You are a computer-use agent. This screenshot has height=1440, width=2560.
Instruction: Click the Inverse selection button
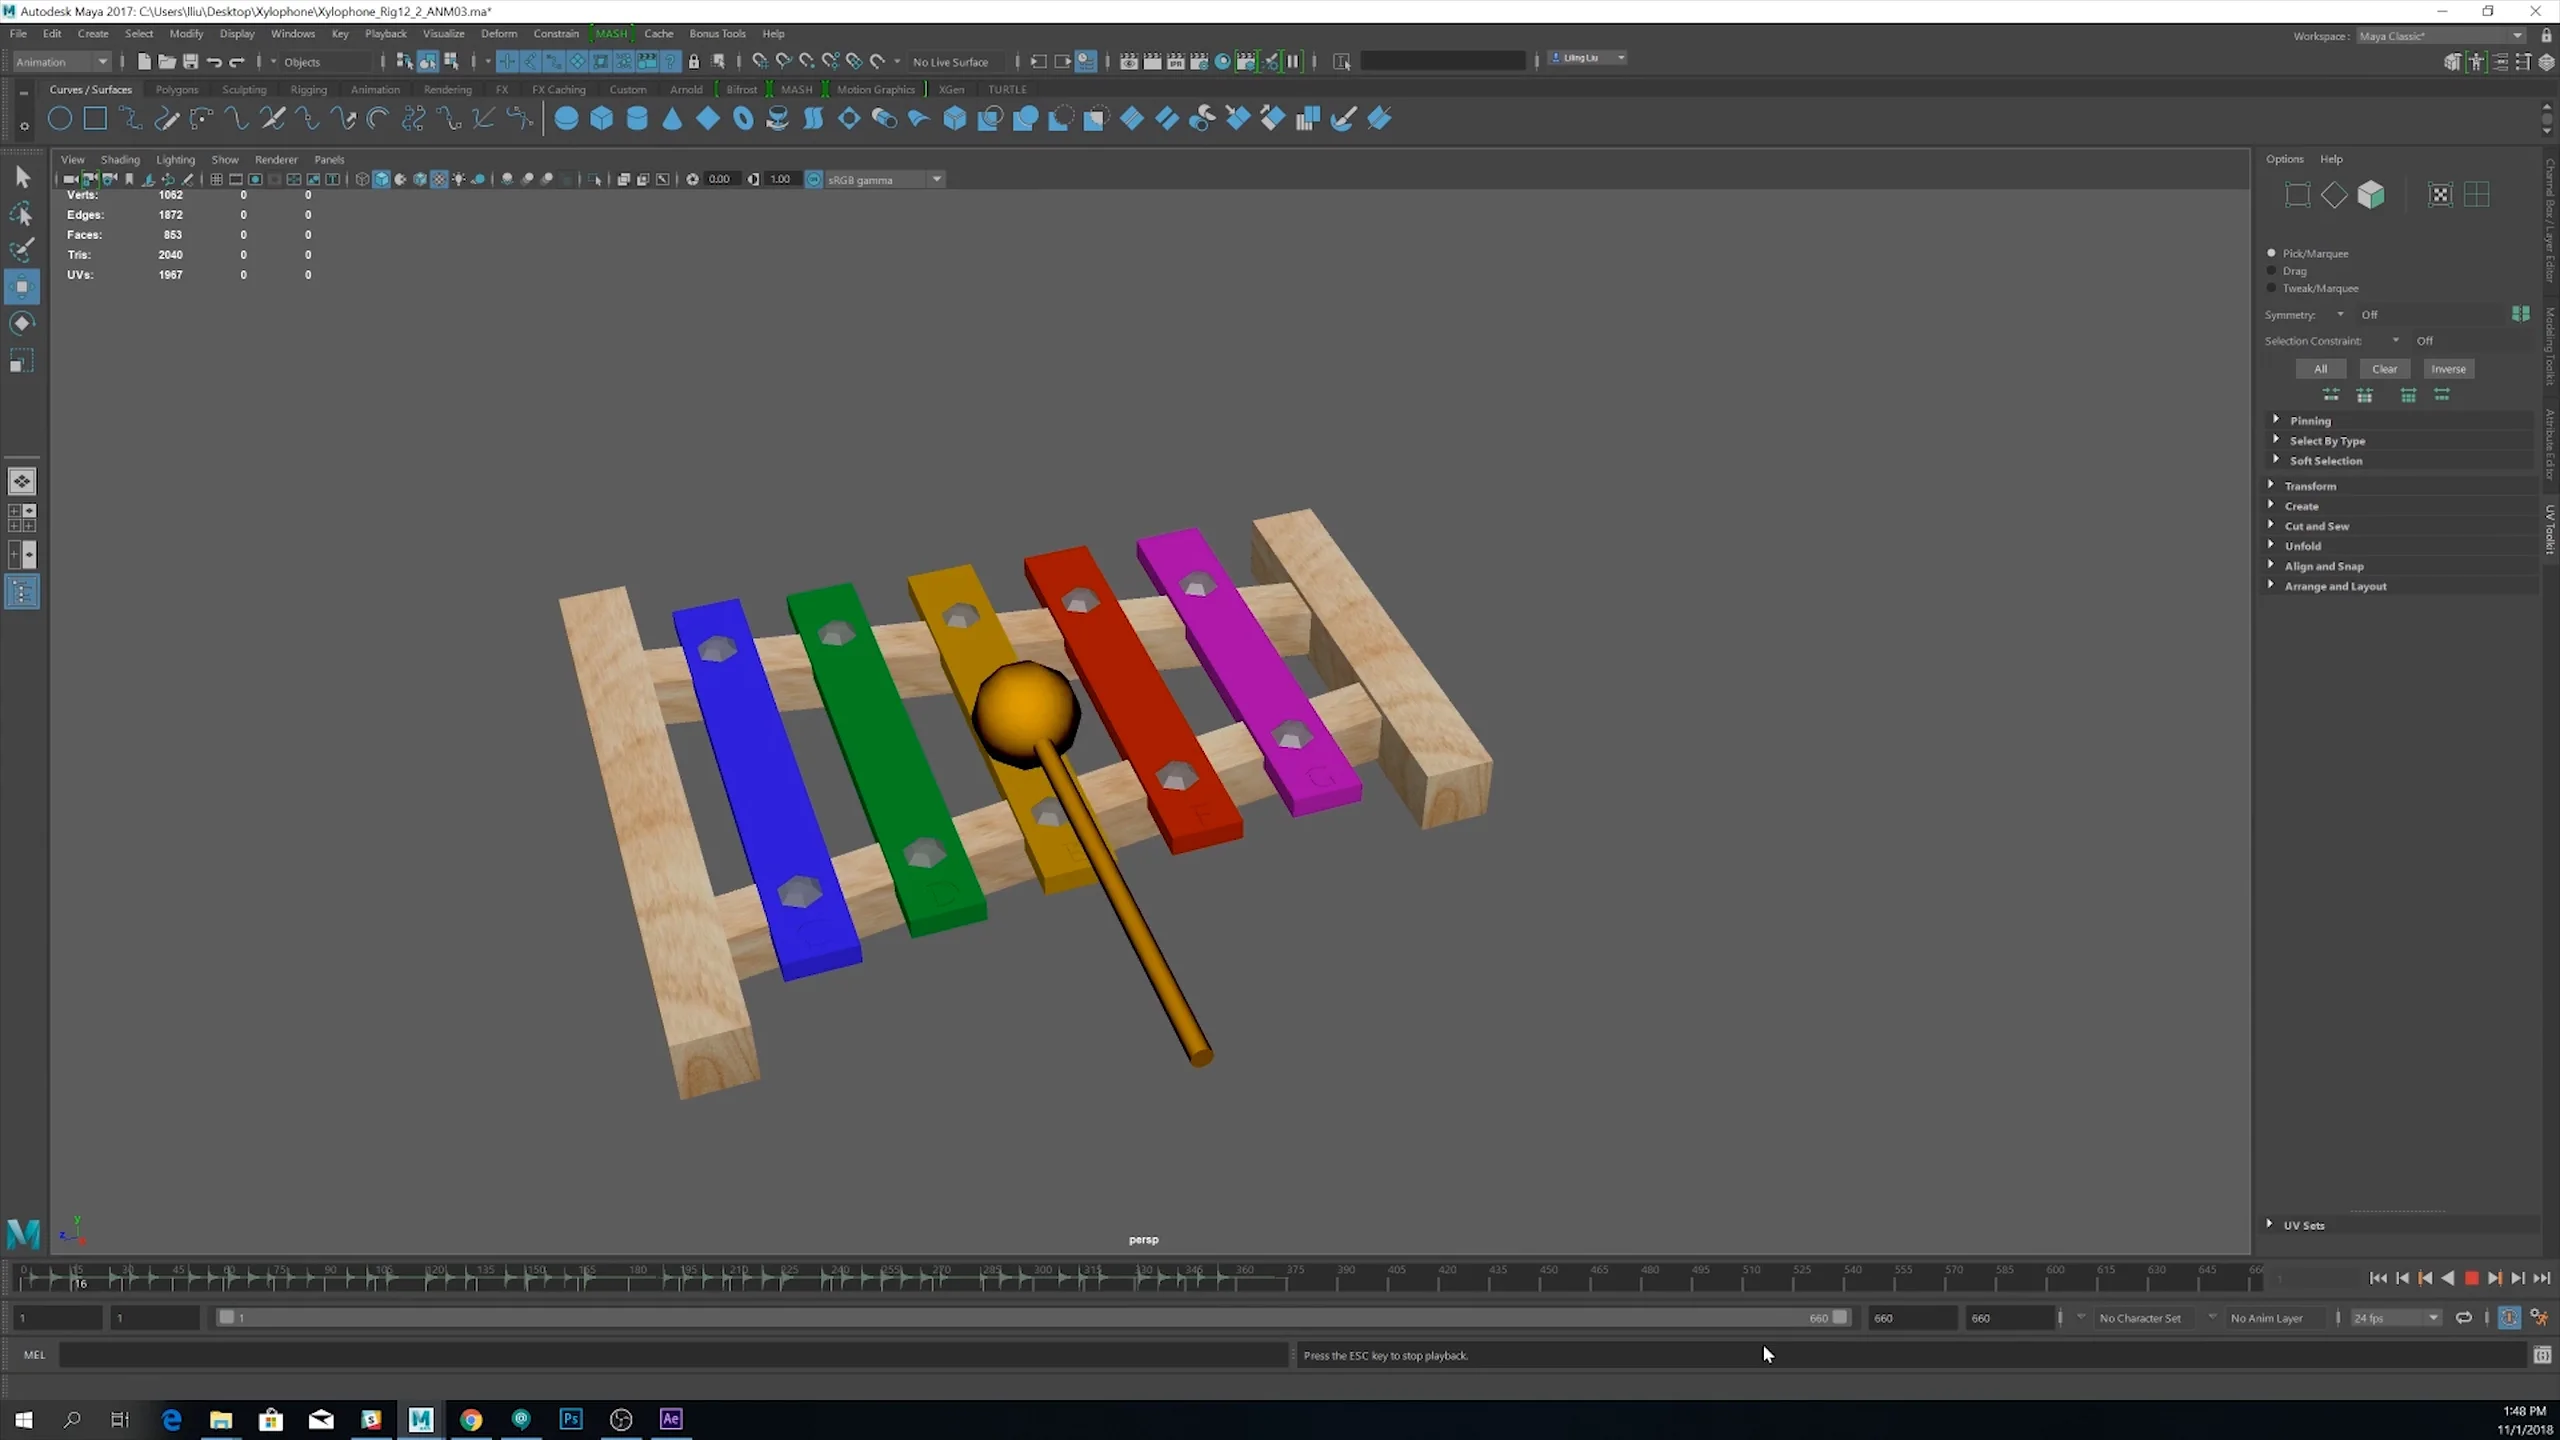coord(2449,368)
